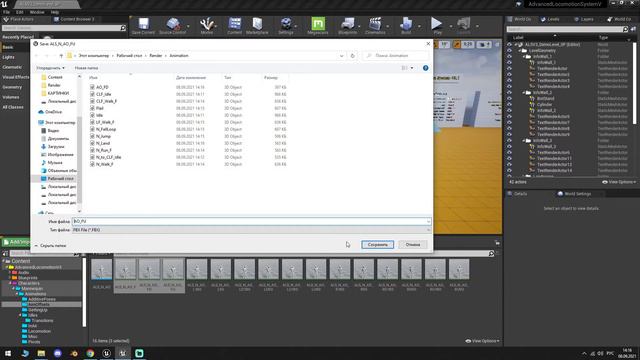This screenshot has width=640, height=360.
Task: Open the Megascans toolbar icon
Action: click(x=318, y=25)
